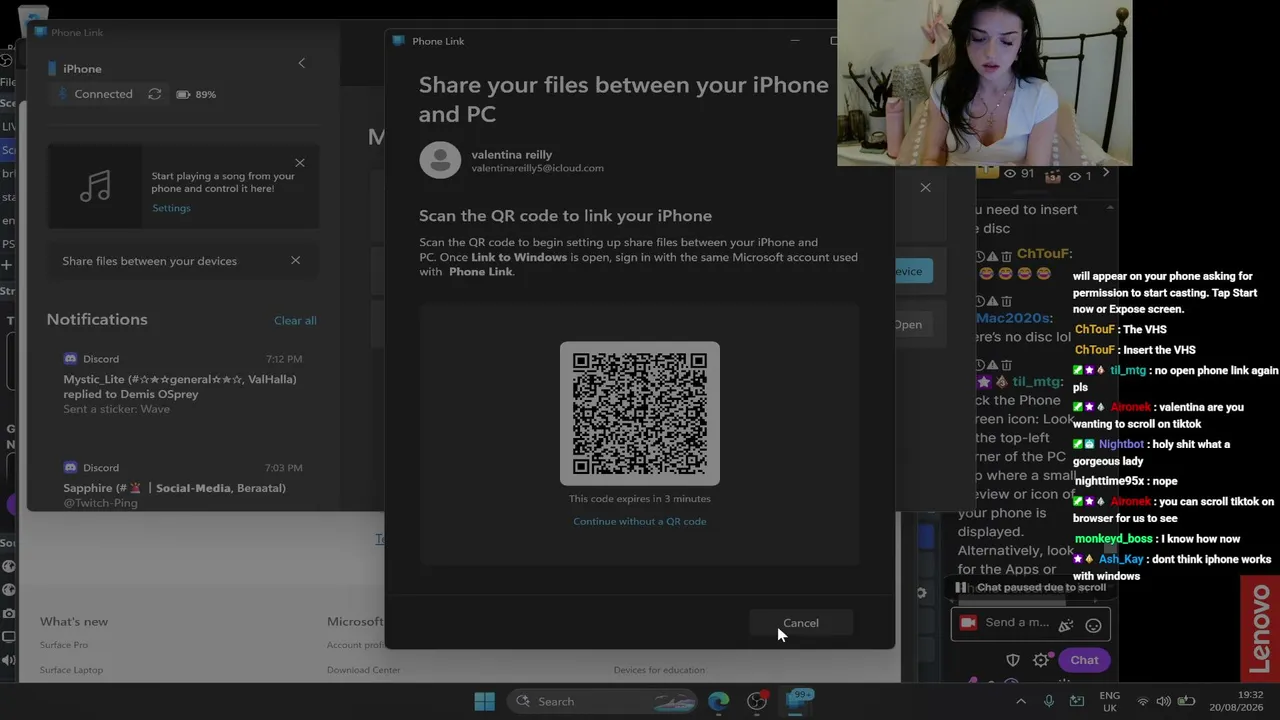The height and width of the screenshot is (720, 1280).
Task: Click the Bluetooth Connected status icon
Action: pyautogui.click(x=62, y=94)
